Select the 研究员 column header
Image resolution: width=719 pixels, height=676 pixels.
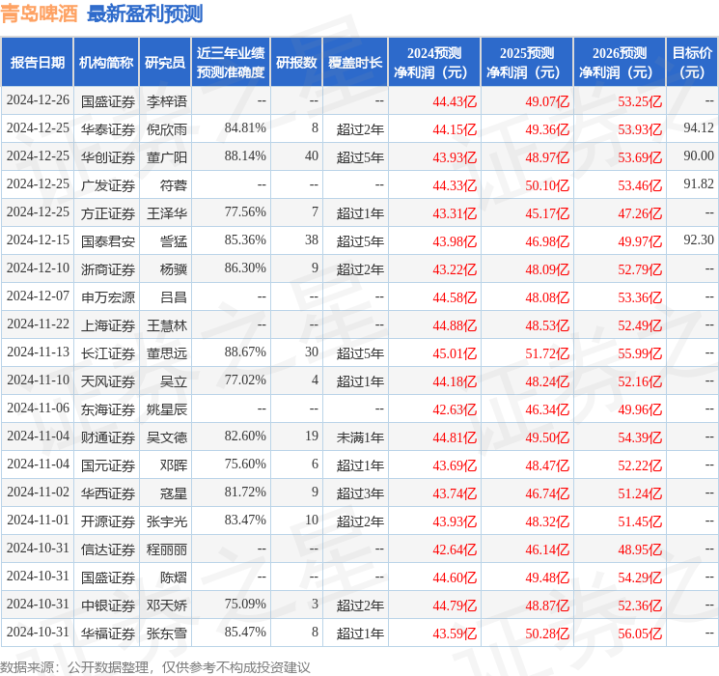click(165, 62)
